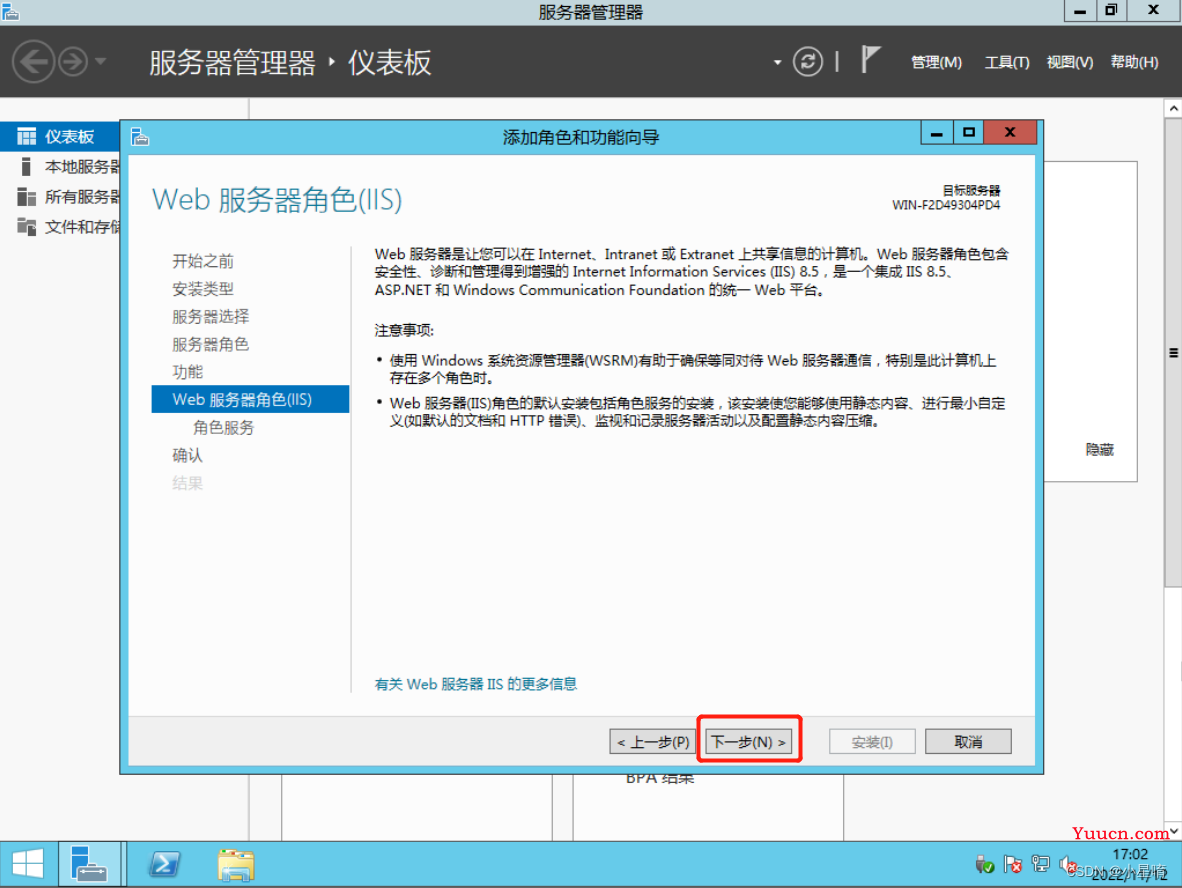Click the target server name WIN-F2D49304PD4
Screen dimensions: 1182x888
tap(946, 205)
